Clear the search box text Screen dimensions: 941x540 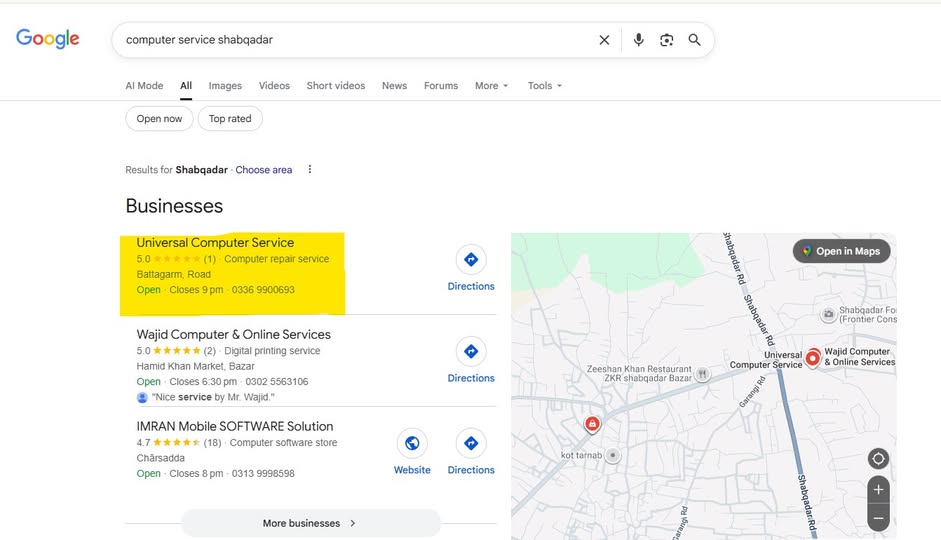pyautogui.click(x=604, y=40)
